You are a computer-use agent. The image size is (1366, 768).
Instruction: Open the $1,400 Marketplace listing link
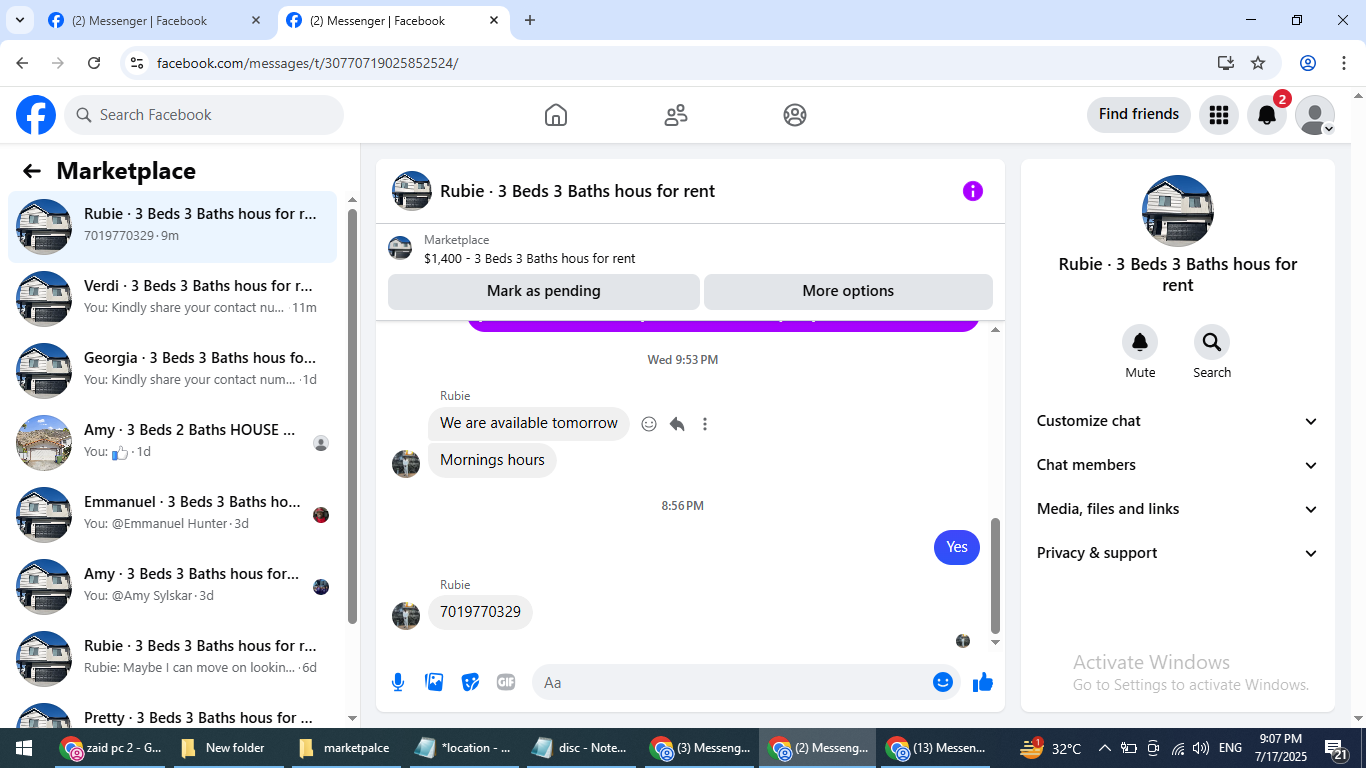tap(529, 258)
